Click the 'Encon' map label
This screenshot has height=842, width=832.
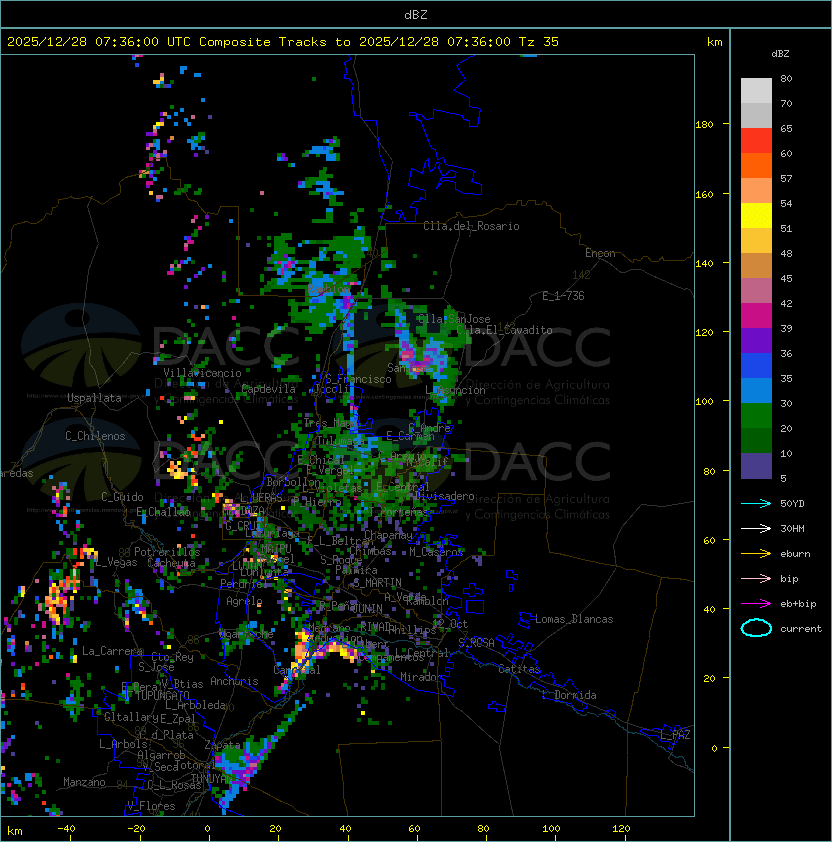click(600, 253)
